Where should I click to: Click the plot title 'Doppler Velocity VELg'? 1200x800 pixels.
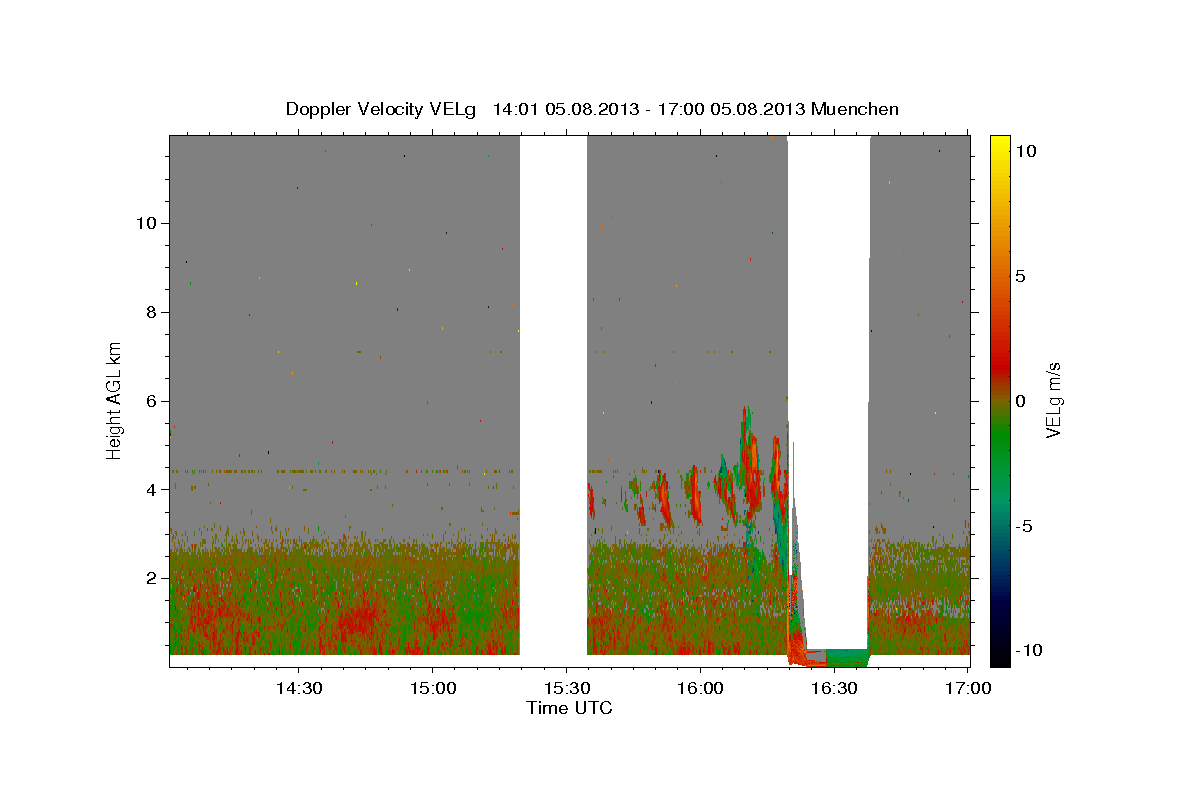(383, 109)
